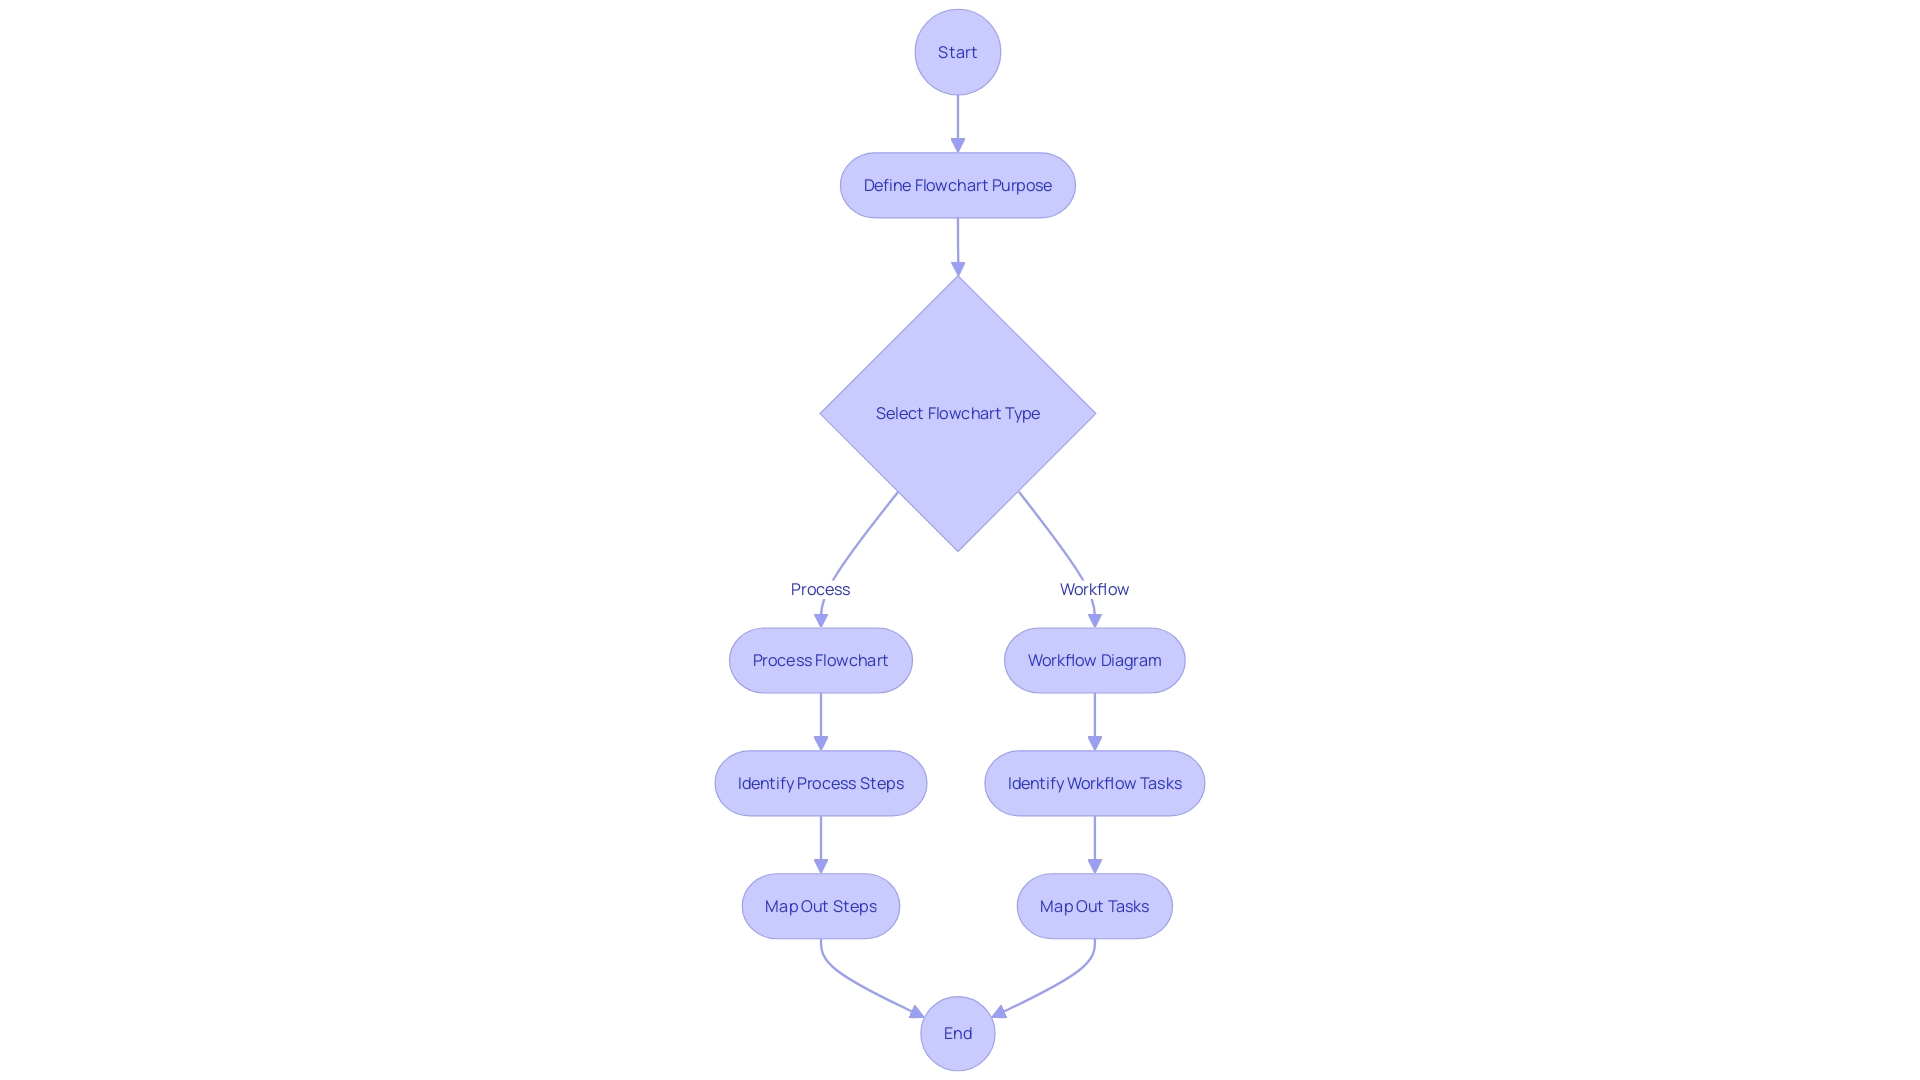Click the Identify Workflow Tasks node
This screenshot has height=1080, width=1920.
(1093, 782)
